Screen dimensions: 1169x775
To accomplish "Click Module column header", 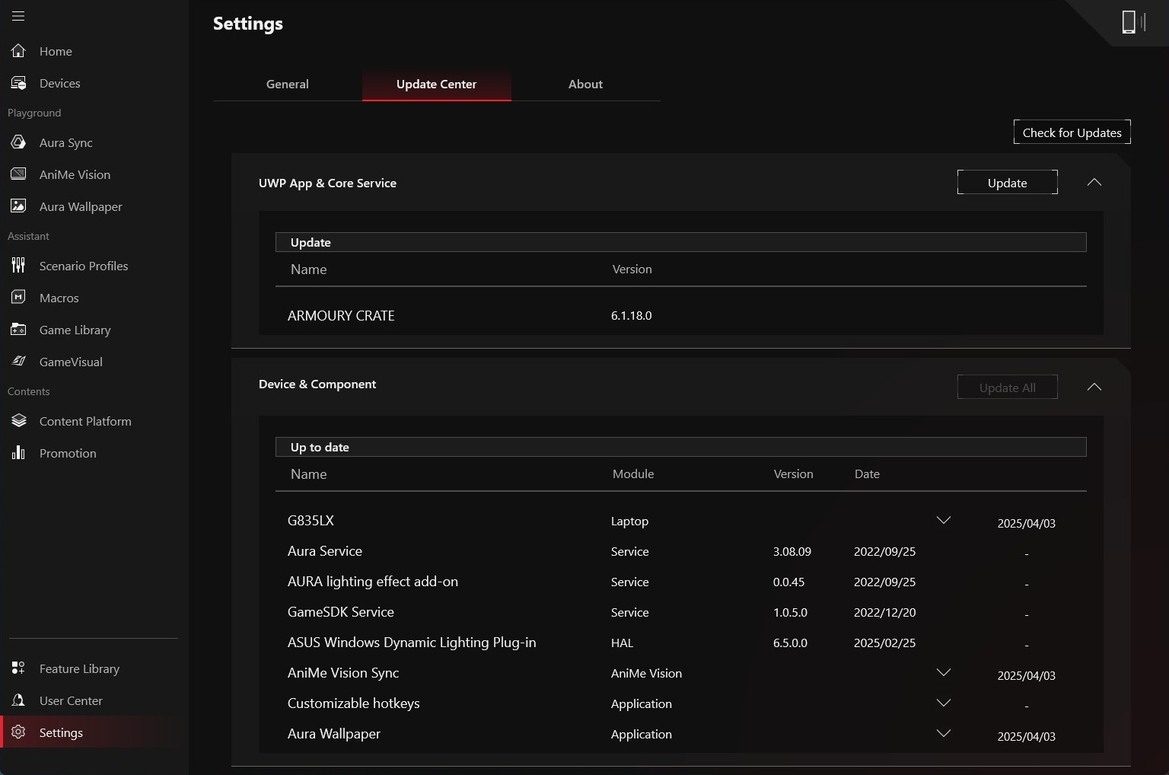I will coord(633,474).
